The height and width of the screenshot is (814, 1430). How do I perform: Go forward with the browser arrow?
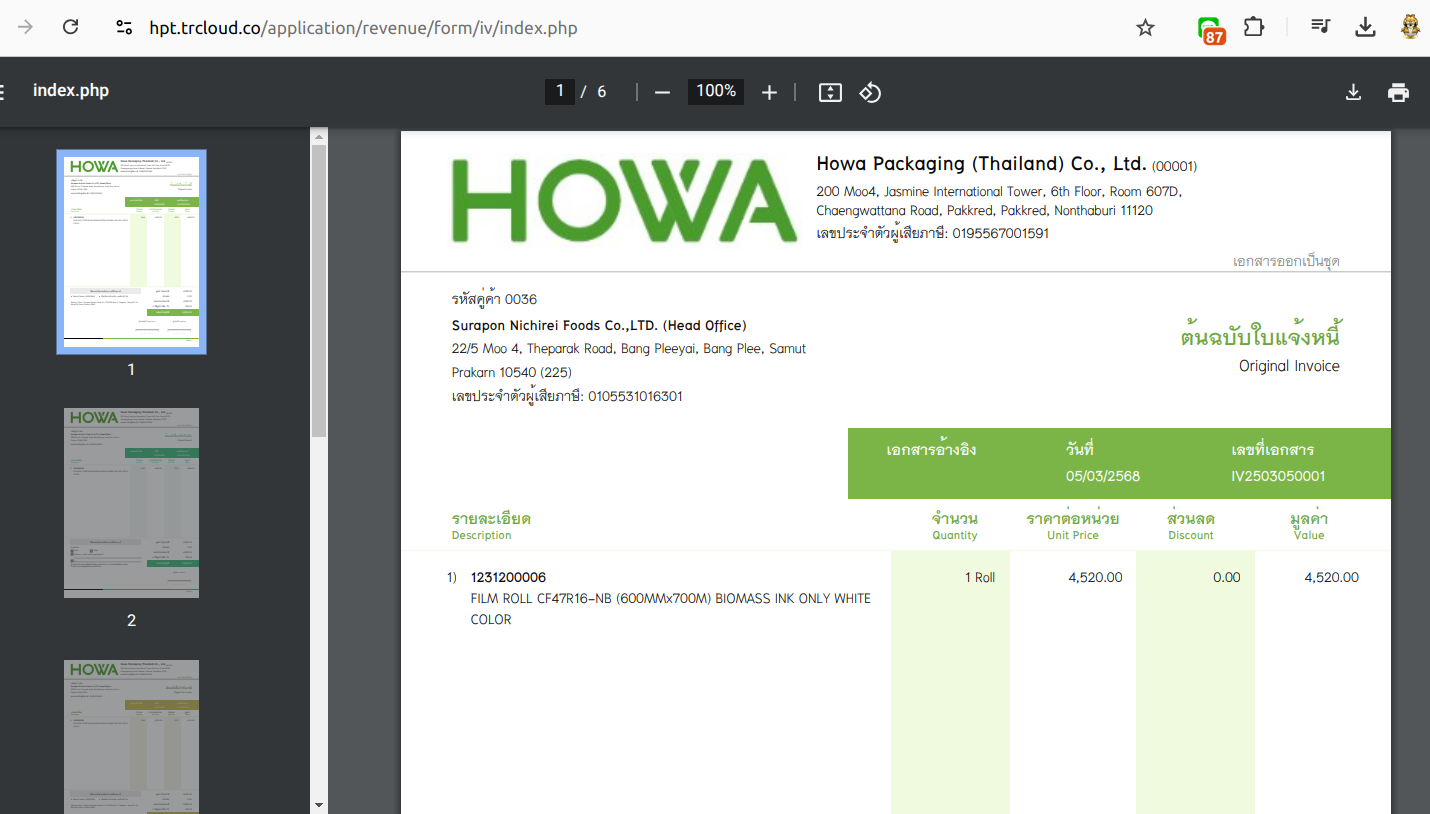coord(26,27)
